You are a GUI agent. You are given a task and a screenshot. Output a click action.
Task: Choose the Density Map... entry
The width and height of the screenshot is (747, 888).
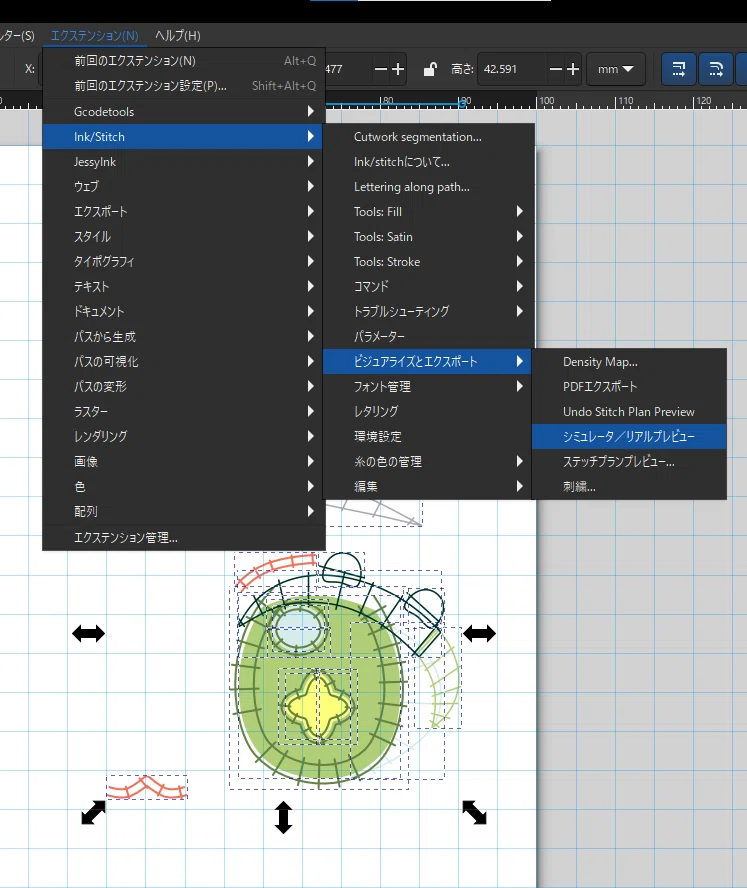pos(629,361)
